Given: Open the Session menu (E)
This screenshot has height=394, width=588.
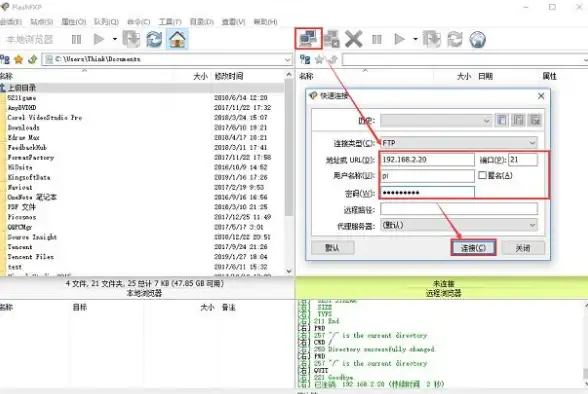Looking at the screenshot, I should click(11, 22).
